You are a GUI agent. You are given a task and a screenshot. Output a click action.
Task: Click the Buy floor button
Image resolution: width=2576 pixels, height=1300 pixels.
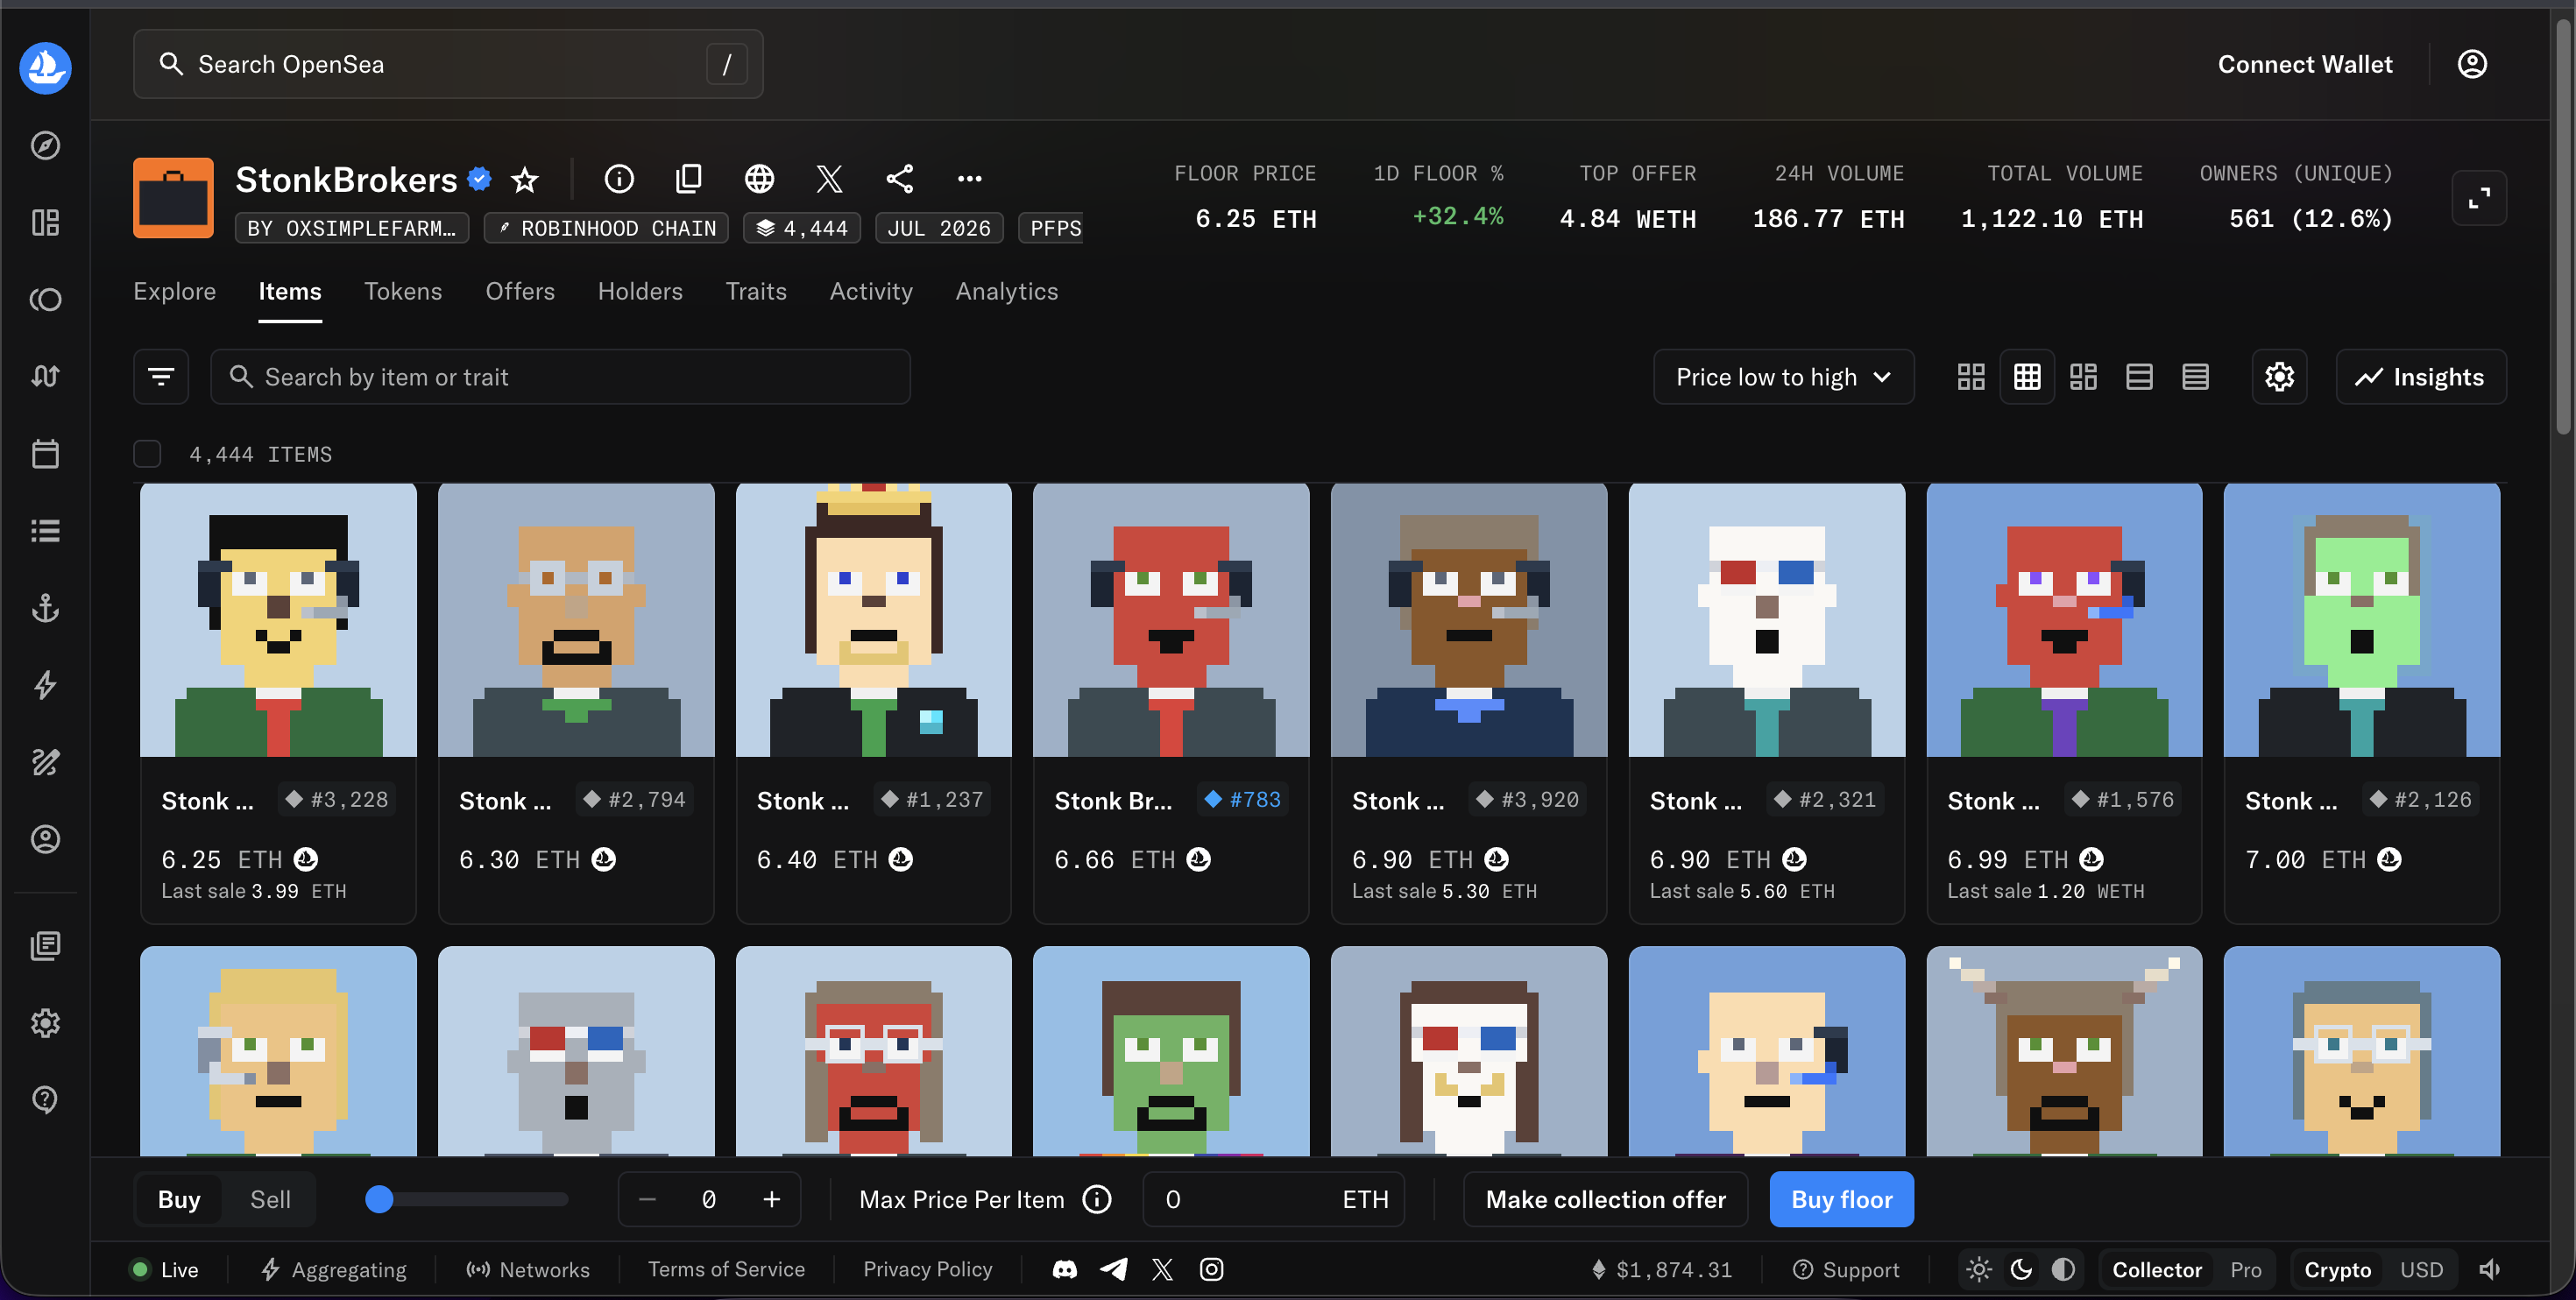(1841, 1199)
